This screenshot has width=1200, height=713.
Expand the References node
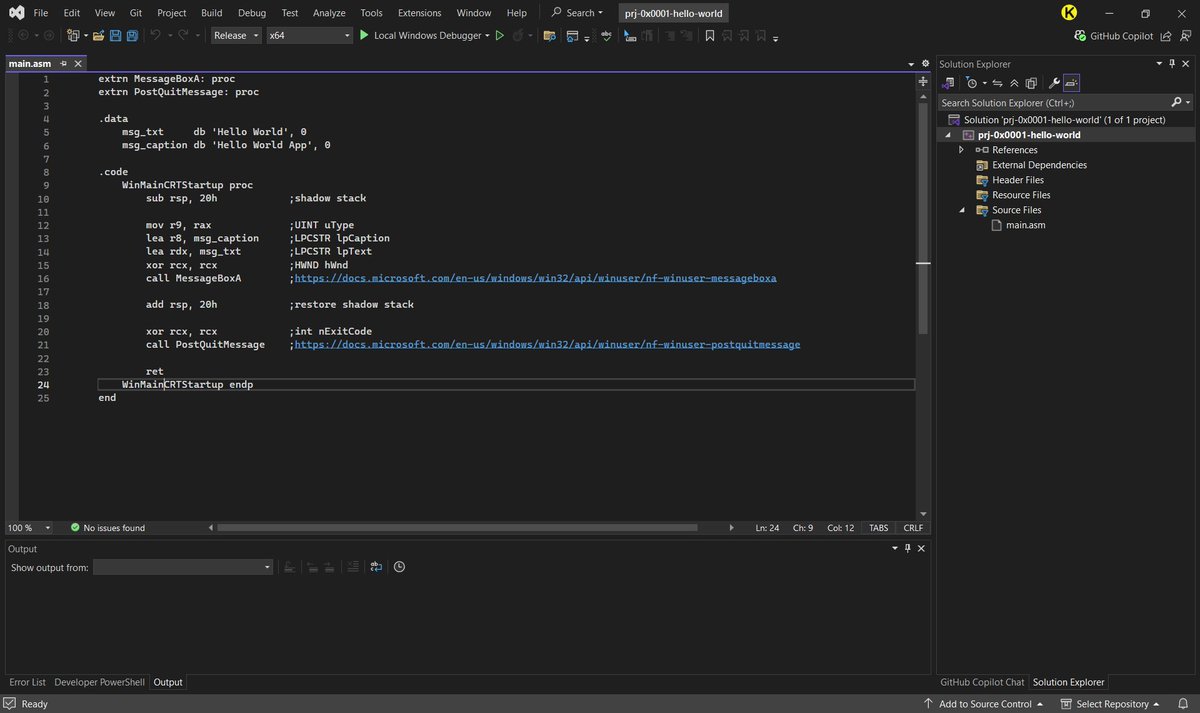[x=961, y=149]
